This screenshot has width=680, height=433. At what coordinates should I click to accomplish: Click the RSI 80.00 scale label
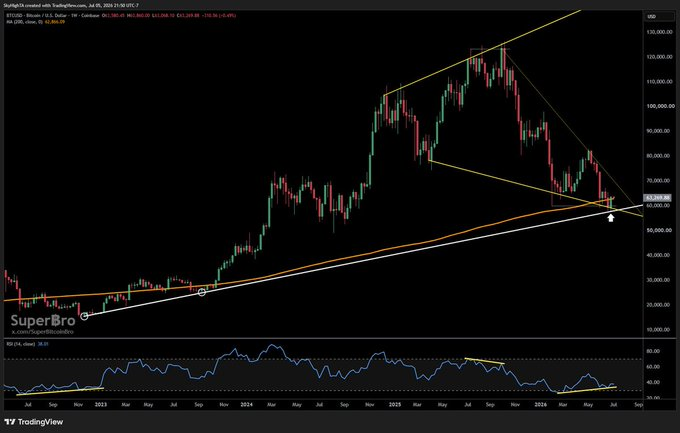pyautogui.click(x=654, y=351)
